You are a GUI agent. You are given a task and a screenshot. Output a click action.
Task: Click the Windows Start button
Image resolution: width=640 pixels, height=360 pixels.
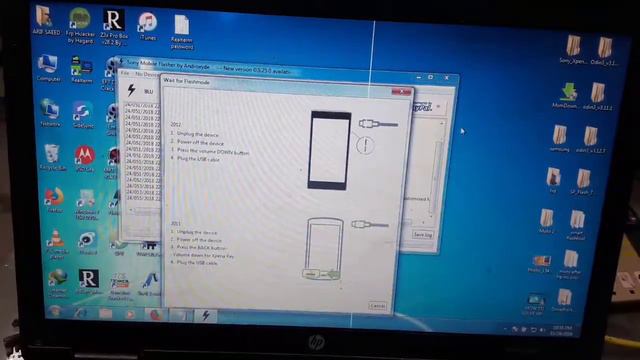pyautogui.click(x=54, y=312)
